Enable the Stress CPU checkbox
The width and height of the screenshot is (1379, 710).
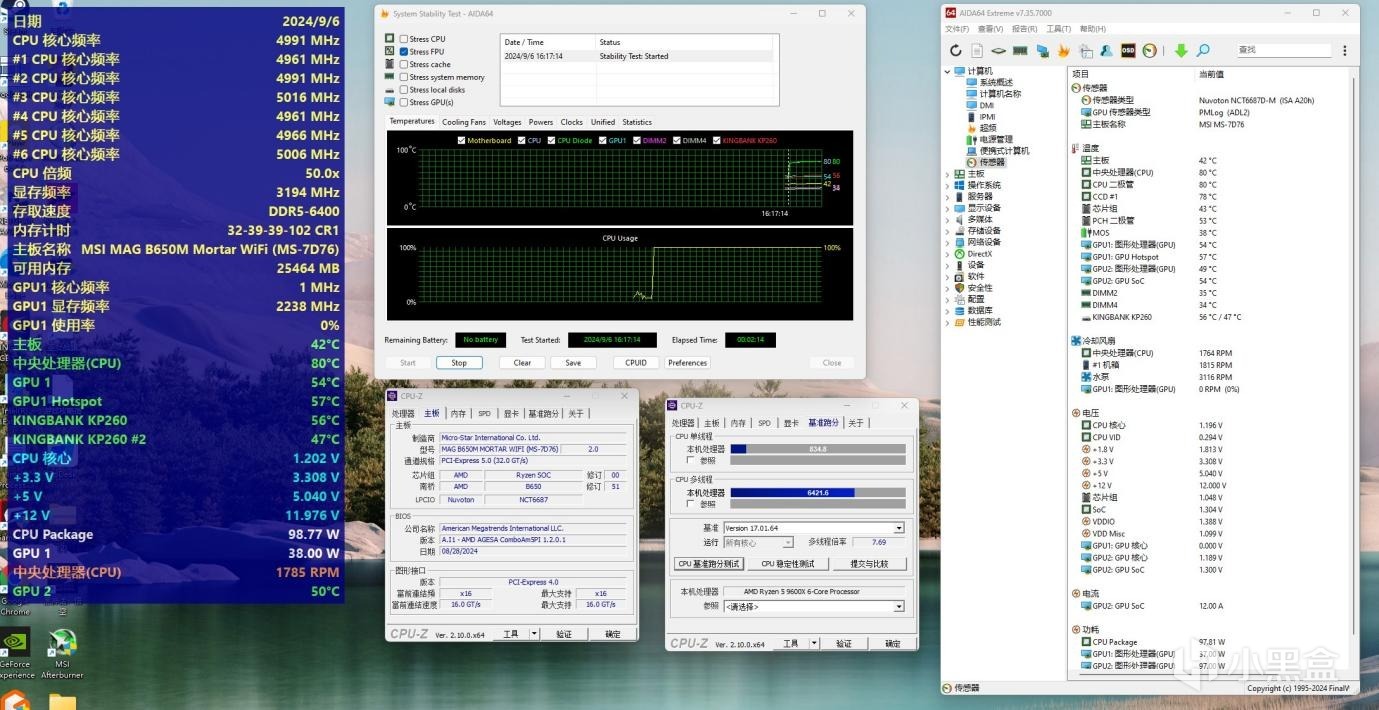pos(404,39)
